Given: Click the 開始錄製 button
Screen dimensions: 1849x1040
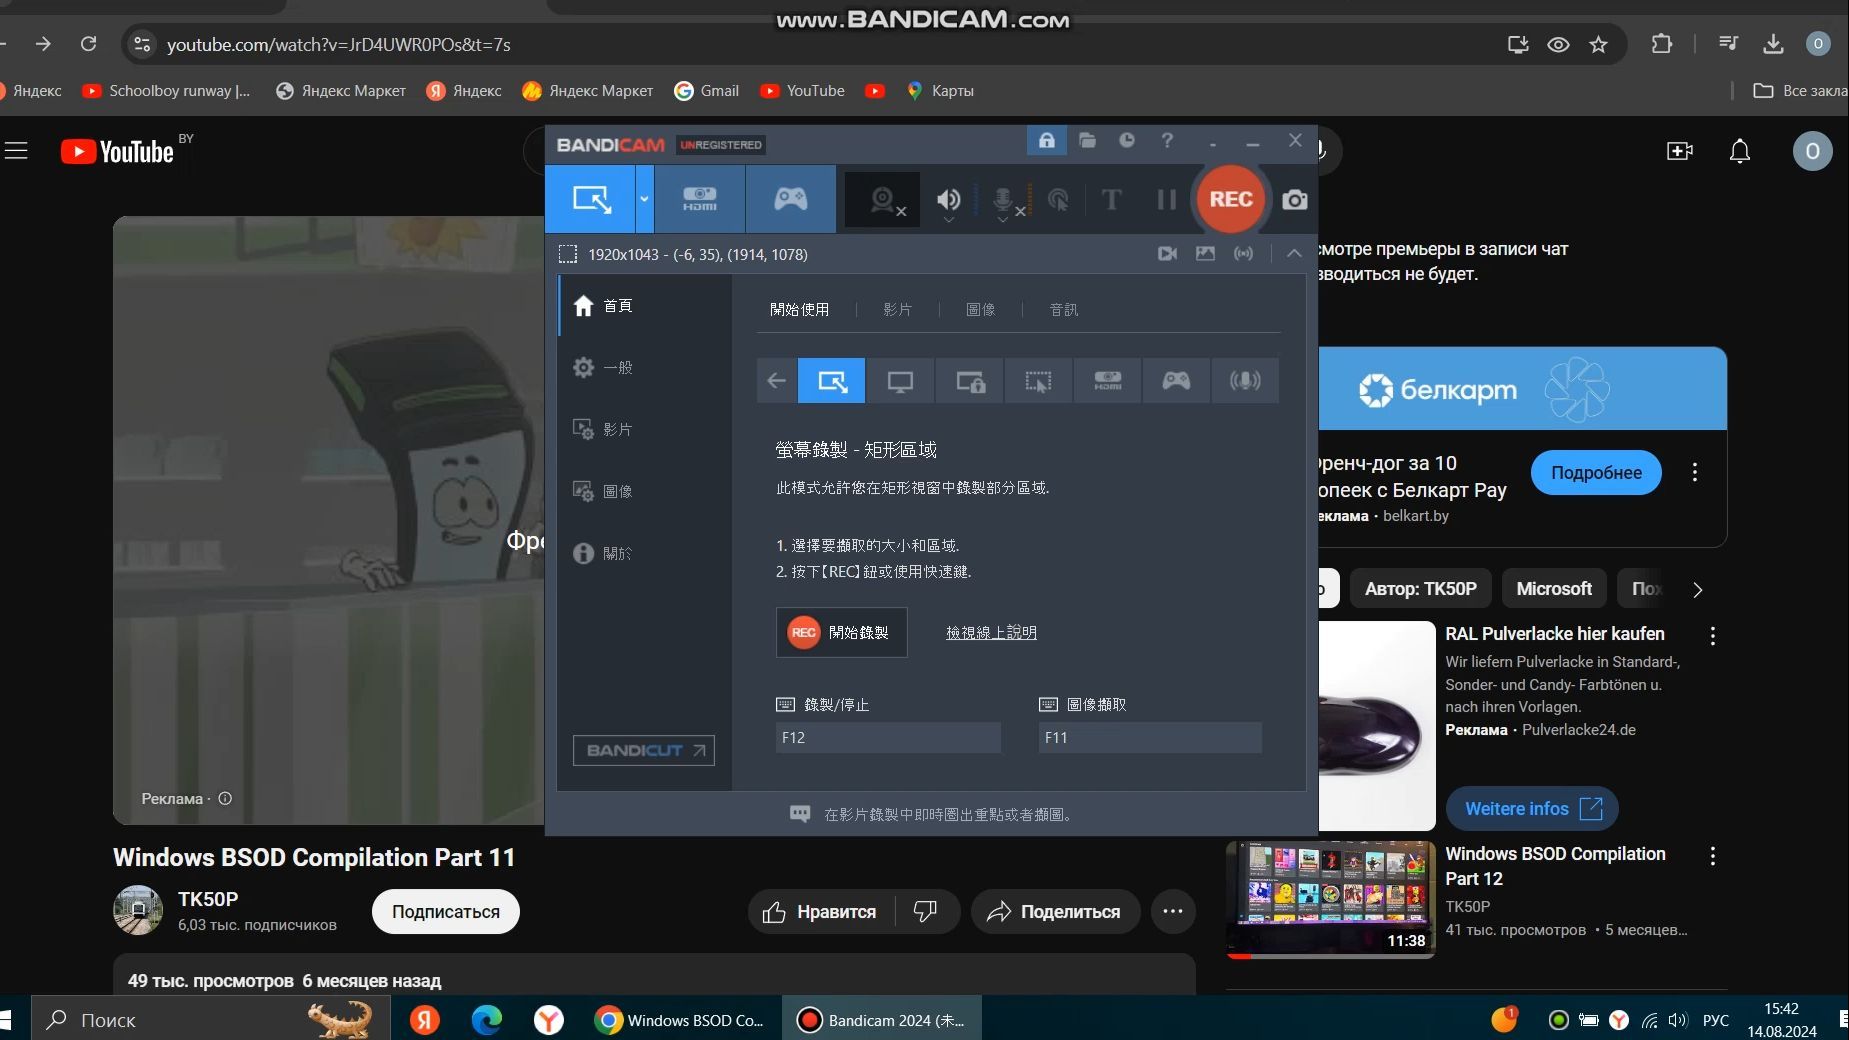Looking at the screenshot, I should (841, 632).
